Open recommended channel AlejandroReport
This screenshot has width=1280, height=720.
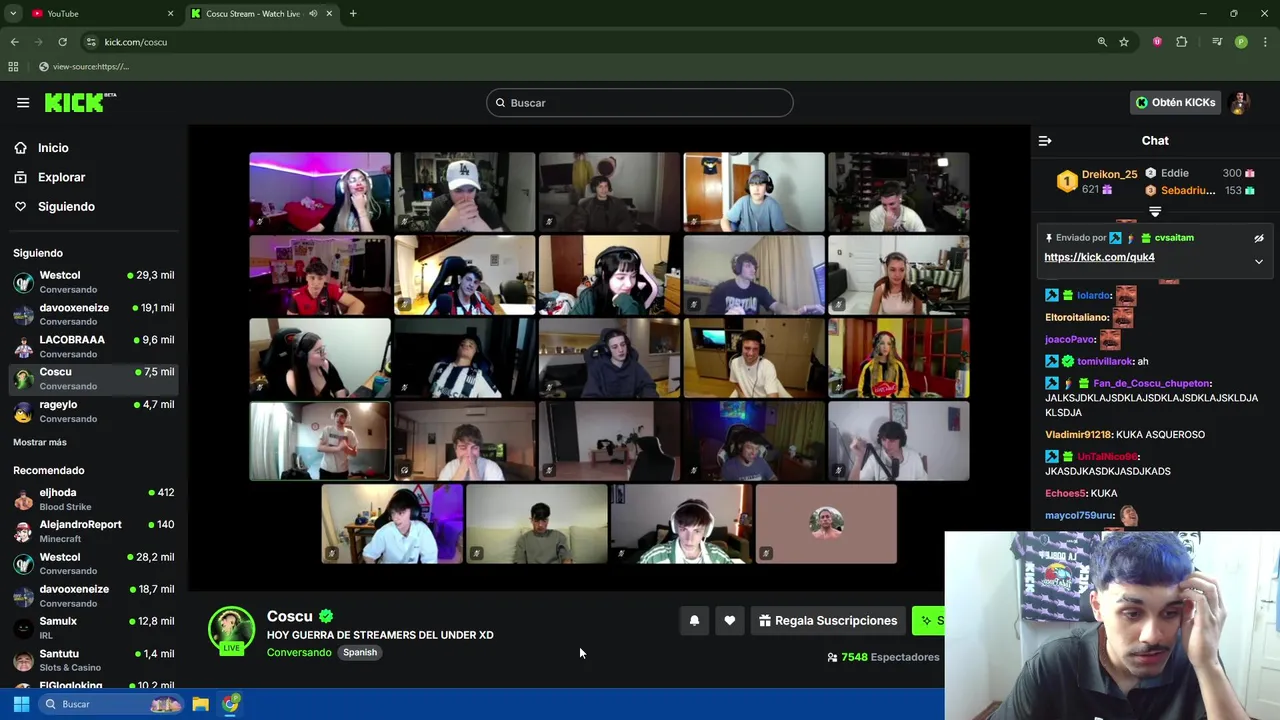tap(94, 531)
